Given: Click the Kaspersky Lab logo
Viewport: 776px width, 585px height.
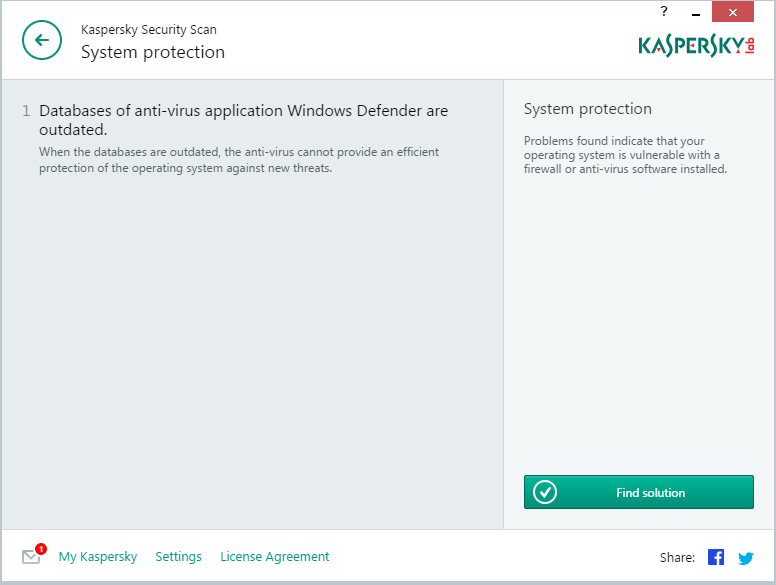Looking at the screenshot, I should [696, 46].
